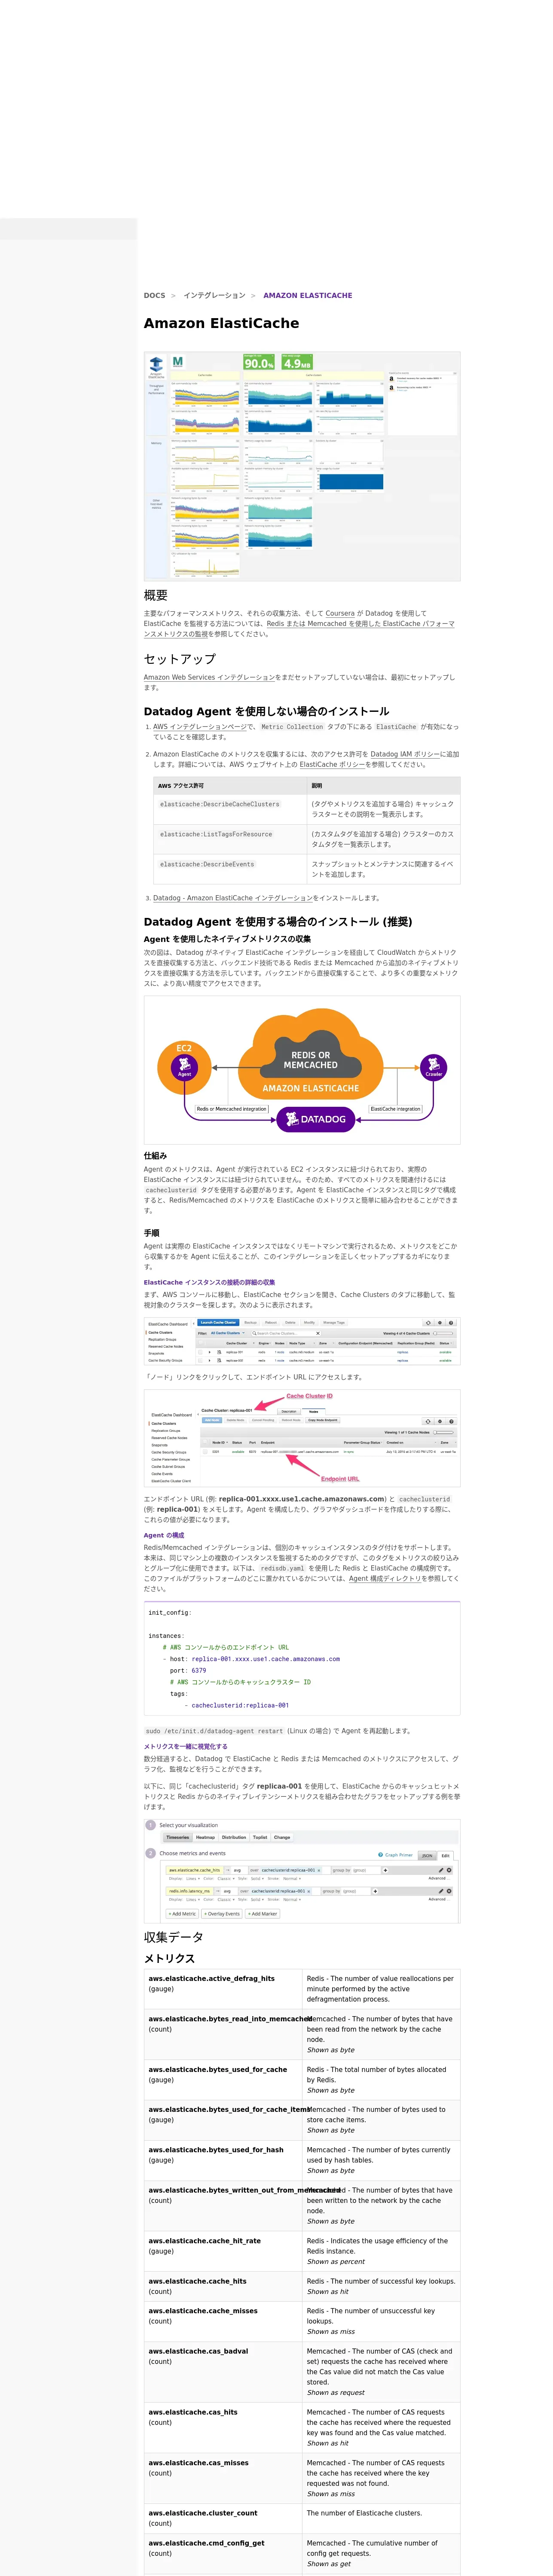Screen dimensions: 553x2576
Task: Open Amazon Web Services インテグレーション link
Action: point(209,677)
